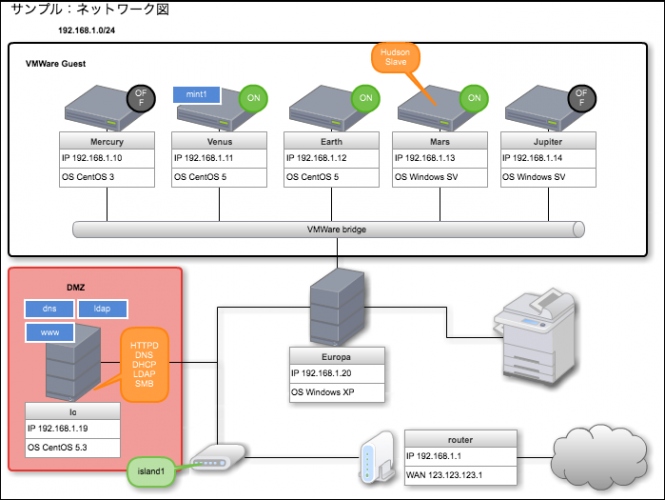Click the Hudson Slave orange callout
Viewport: 665px width, 500px height.
(395, 57)
